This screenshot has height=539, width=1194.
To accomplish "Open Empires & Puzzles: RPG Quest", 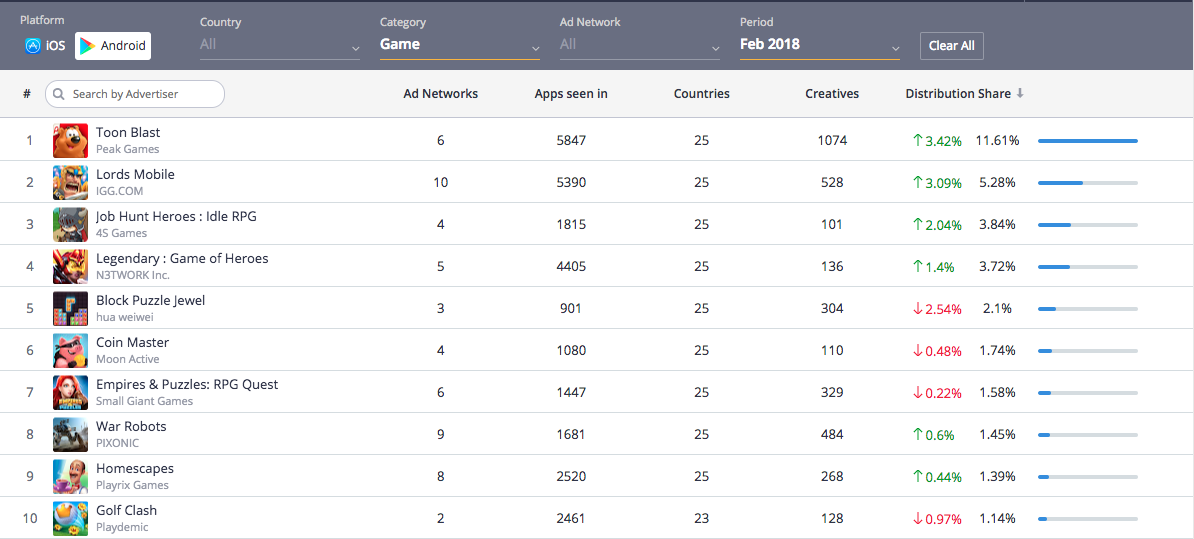I will [187, 384].
